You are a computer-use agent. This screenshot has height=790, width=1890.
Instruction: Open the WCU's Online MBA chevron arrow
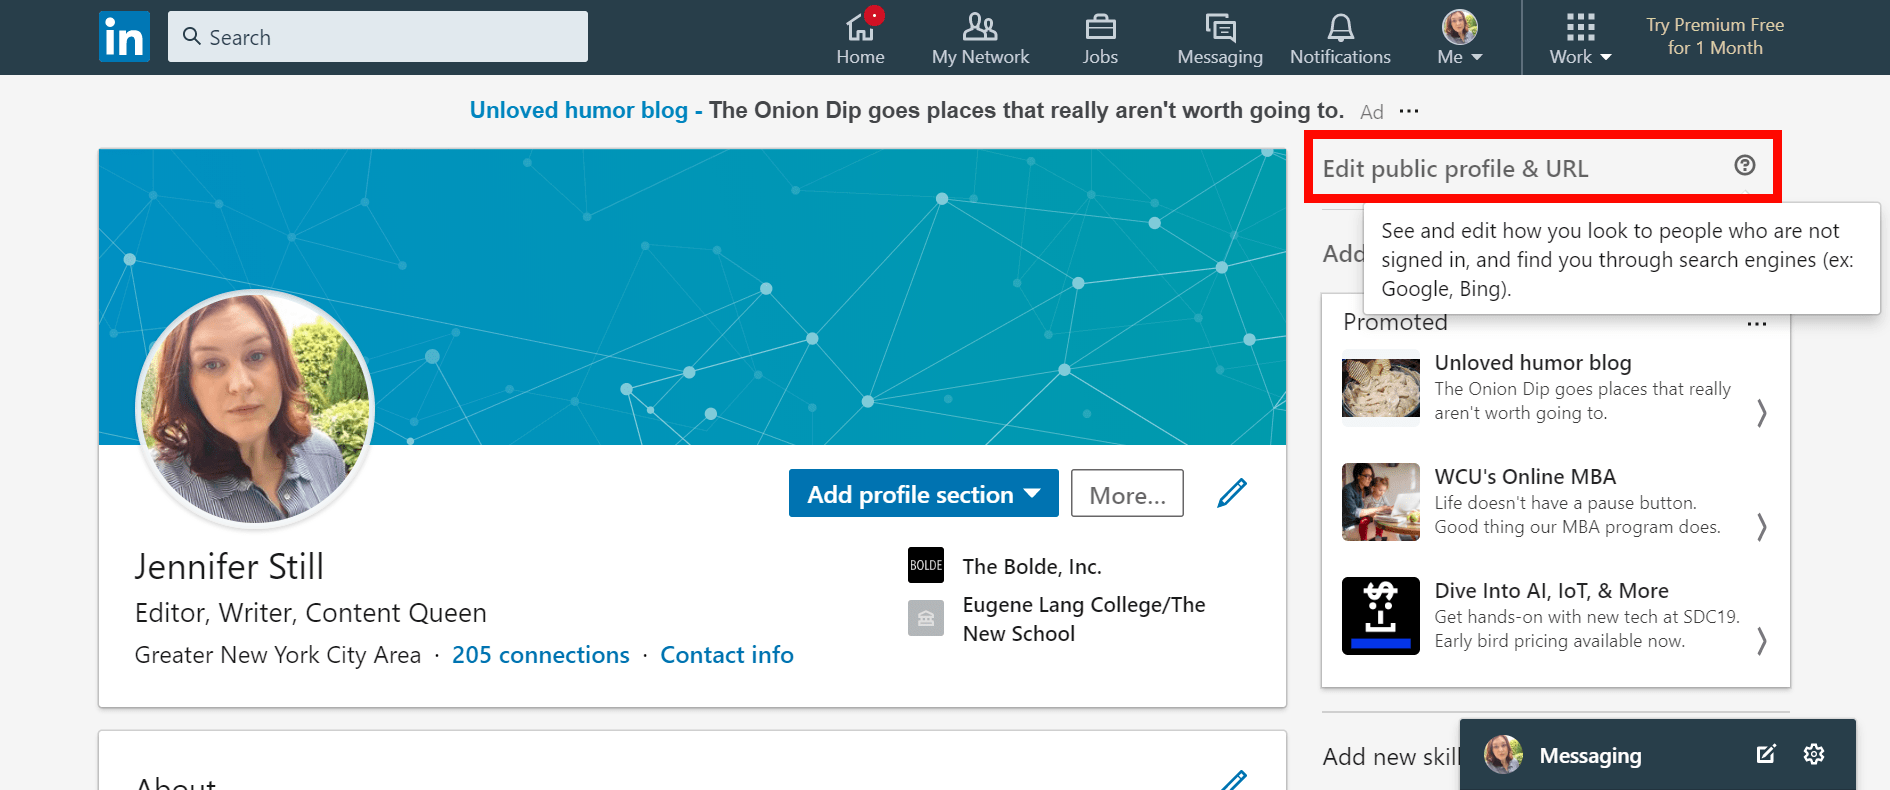[x=1762, y=526]
